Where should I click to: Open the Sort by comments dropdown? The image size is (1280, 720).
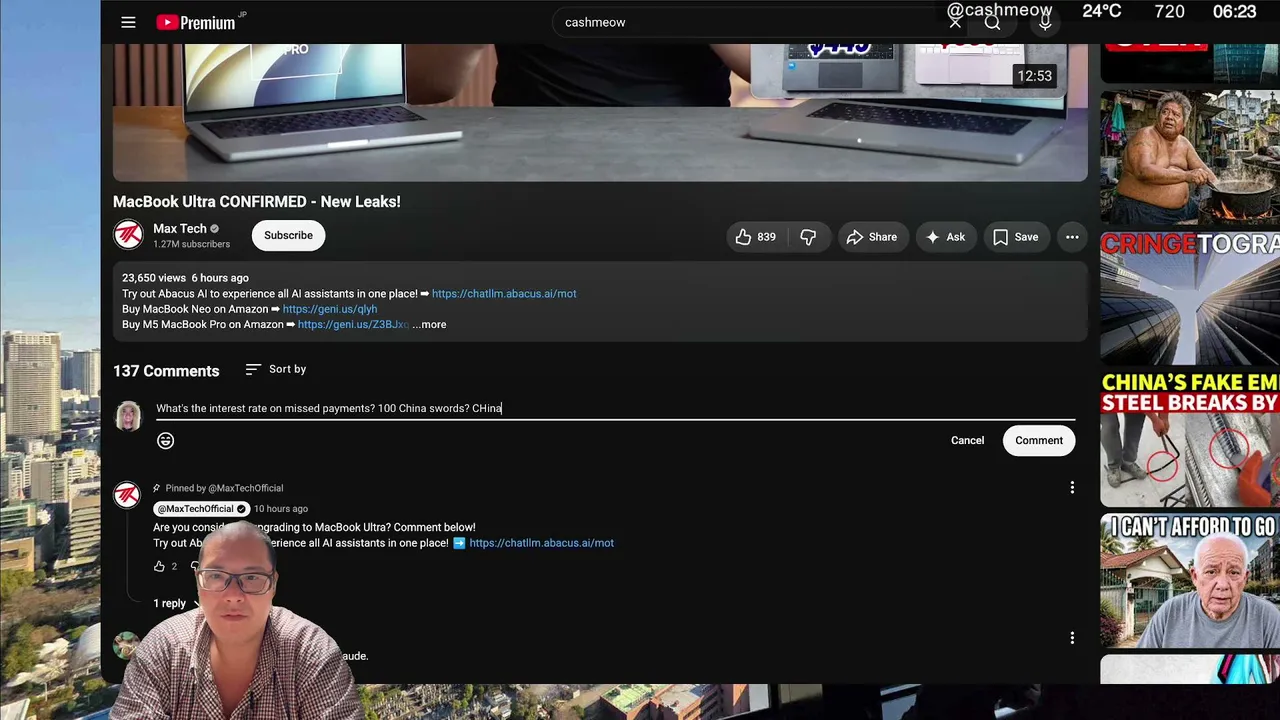point(276,369)
